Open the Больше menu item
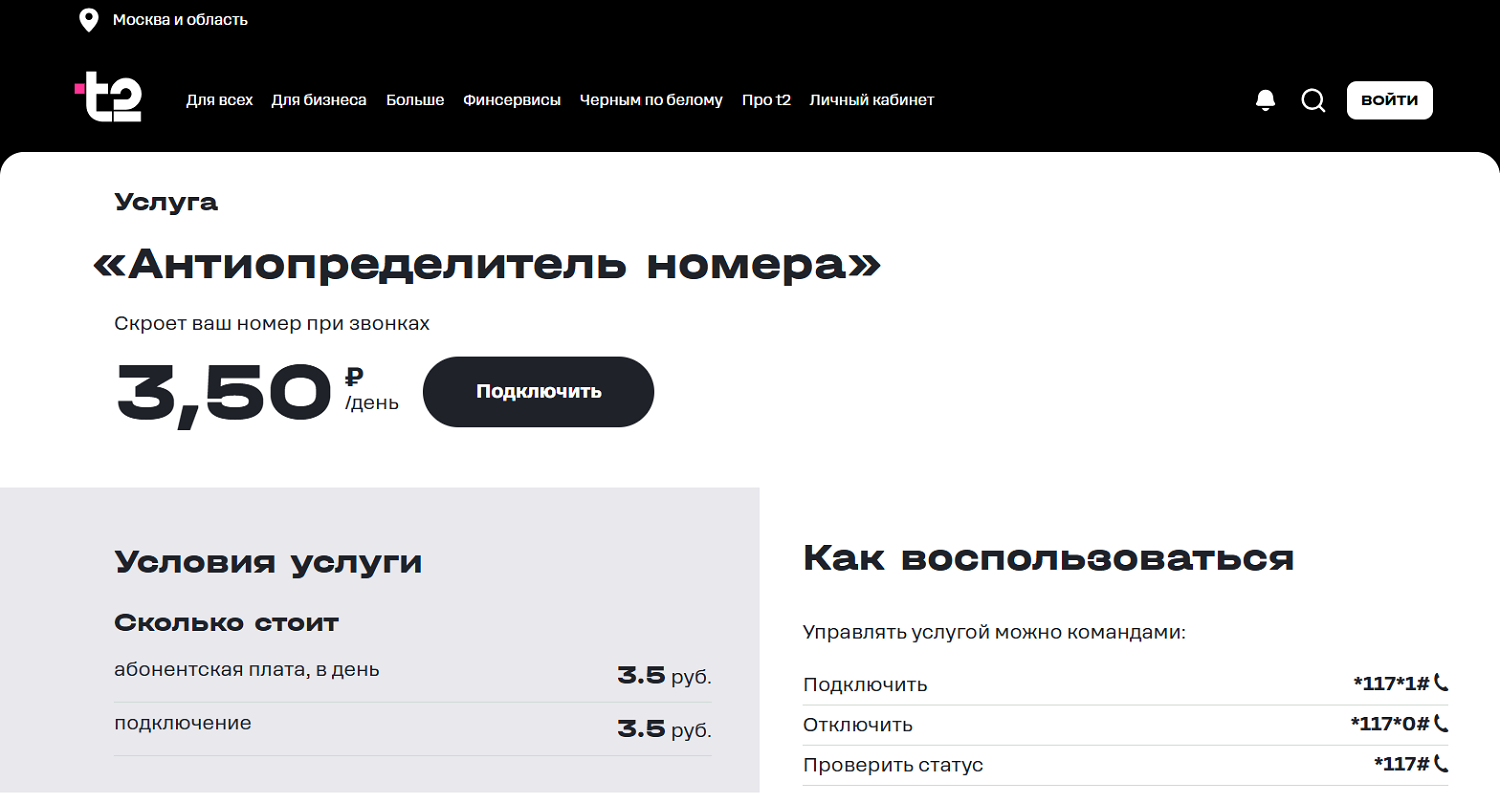The height and width of the screenshot is (803, 1500). coord(415,100)
